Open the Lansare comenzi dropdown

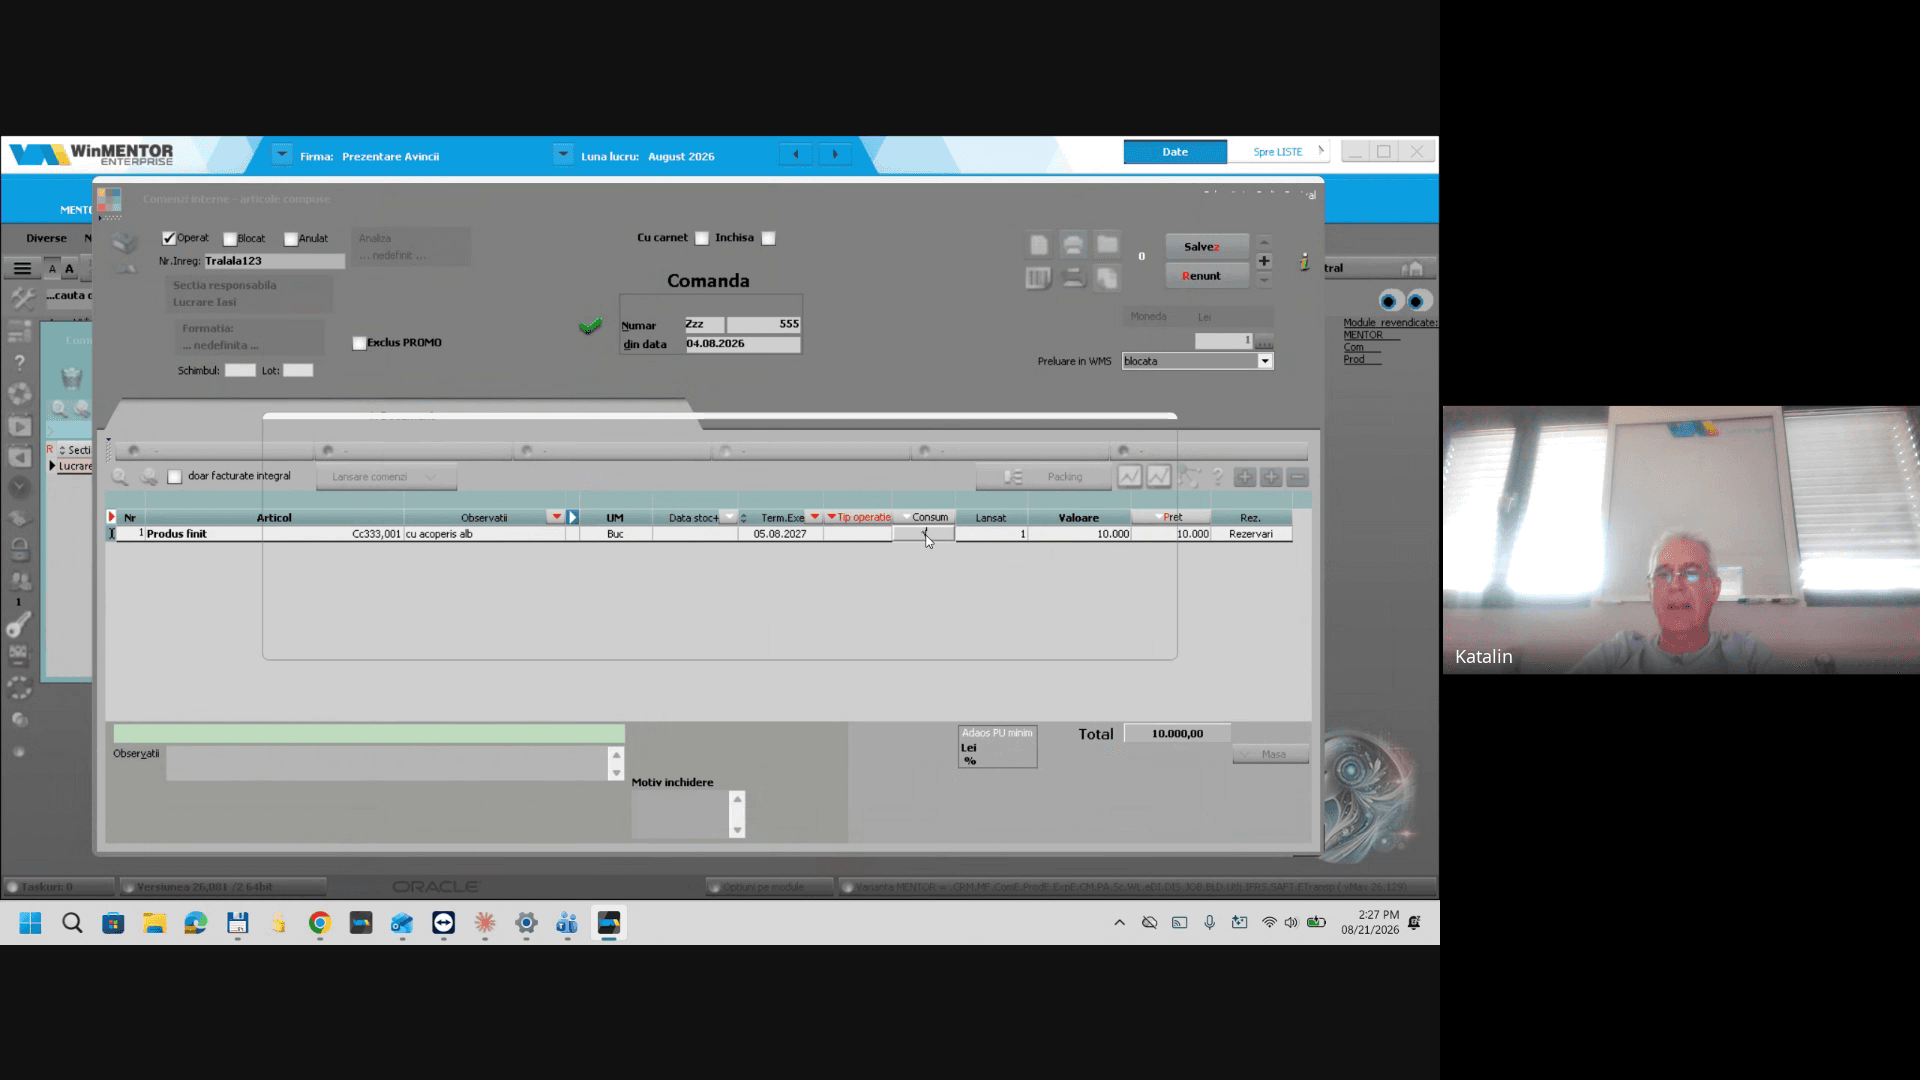[387, 477]
